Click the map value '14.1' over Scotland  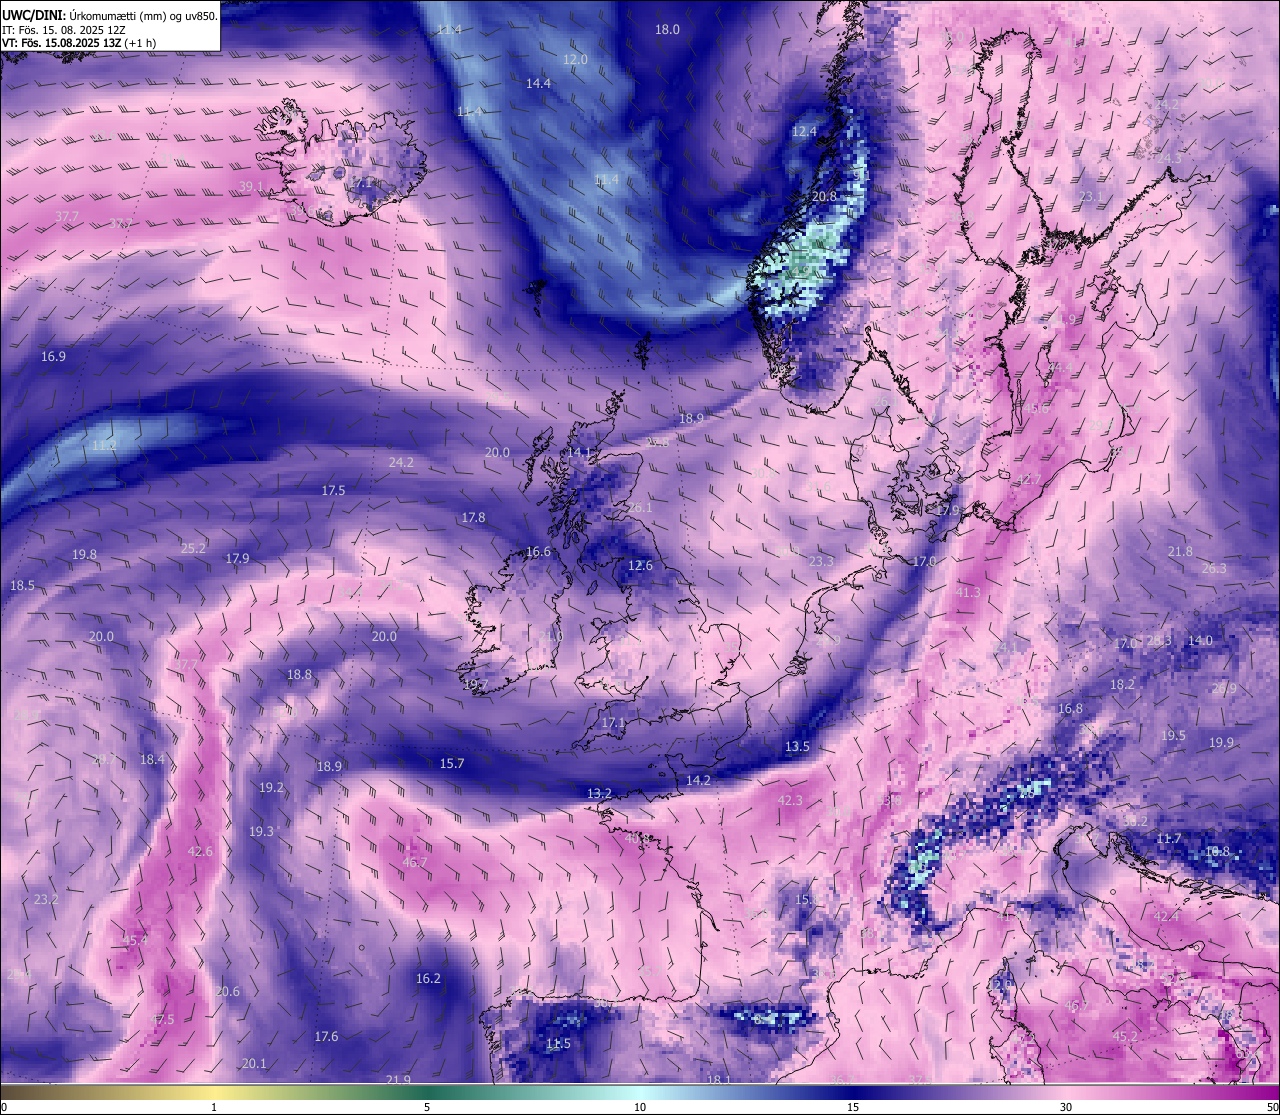[580, 453]
